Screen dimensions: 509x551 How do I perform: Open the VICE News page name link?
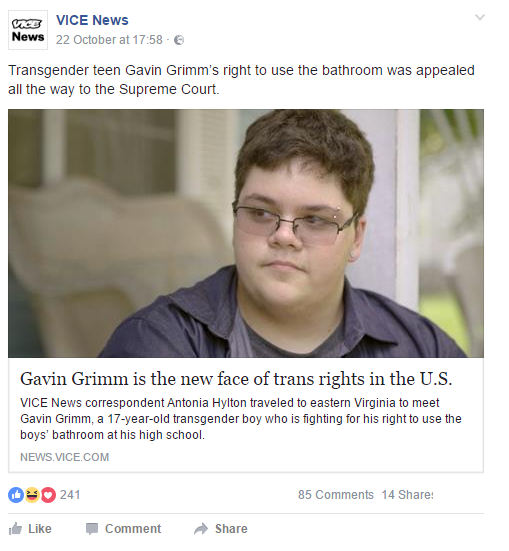pyautogui.click(x=92, y=20)
